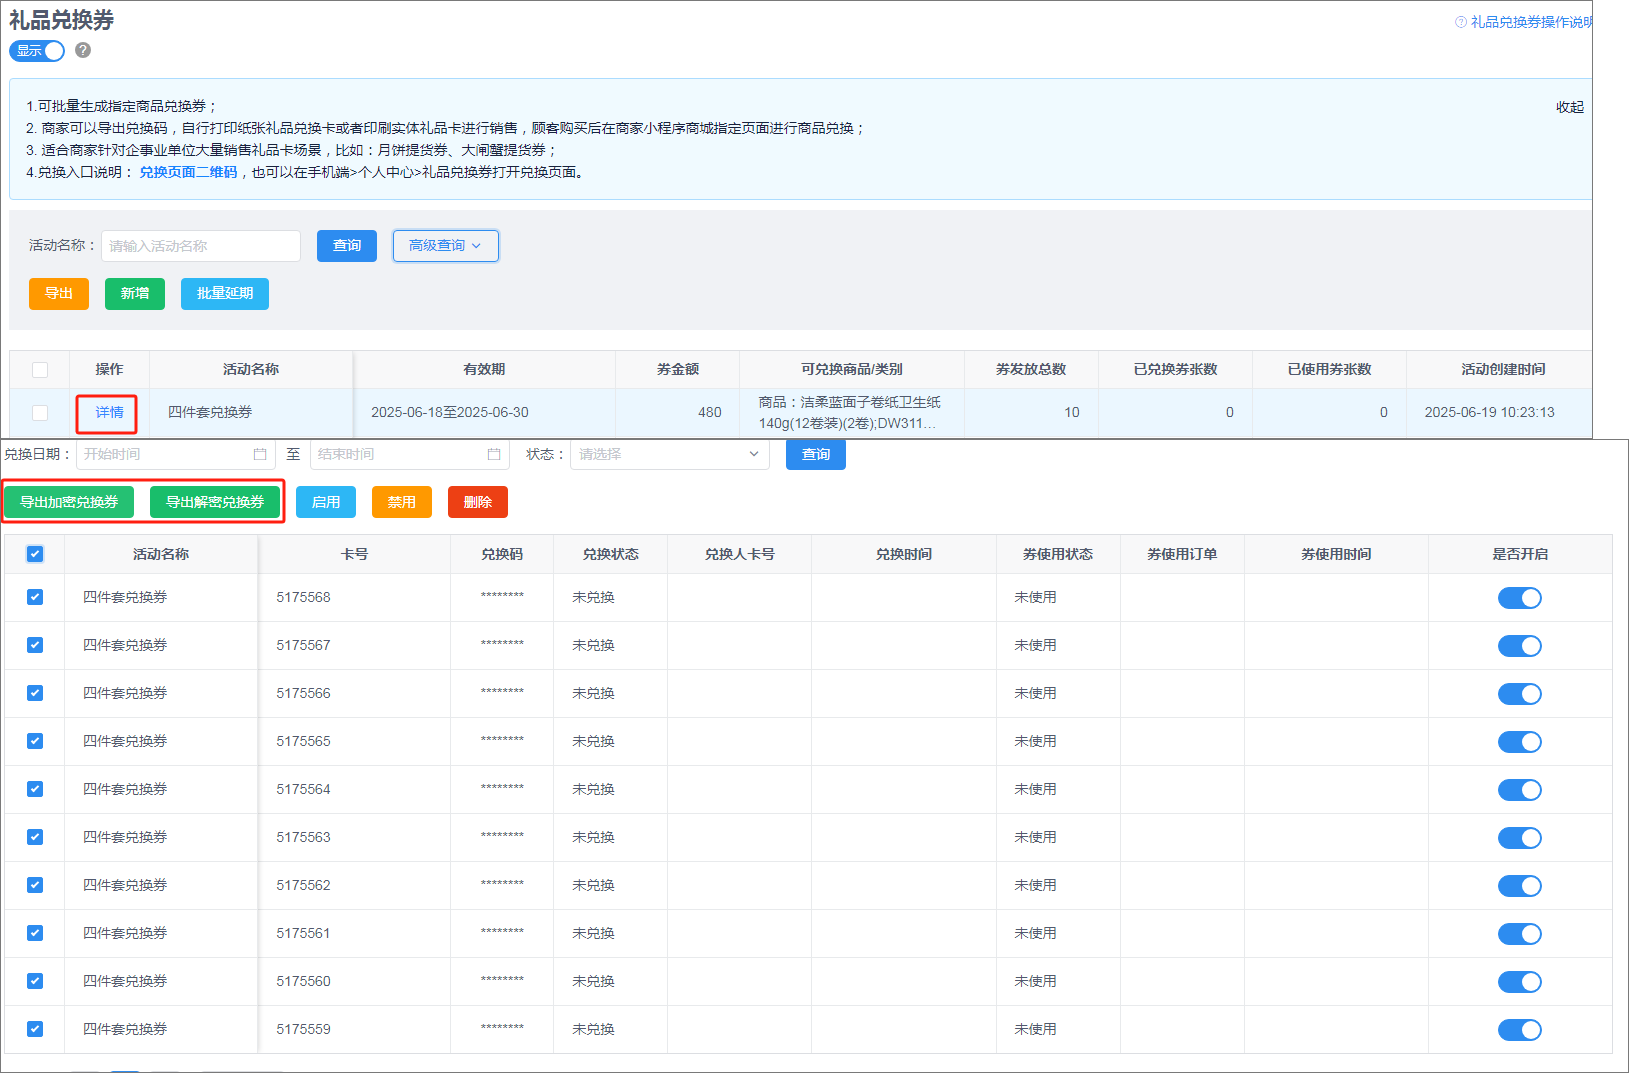Click the 批量延期 button

click(x=225, y=294)
